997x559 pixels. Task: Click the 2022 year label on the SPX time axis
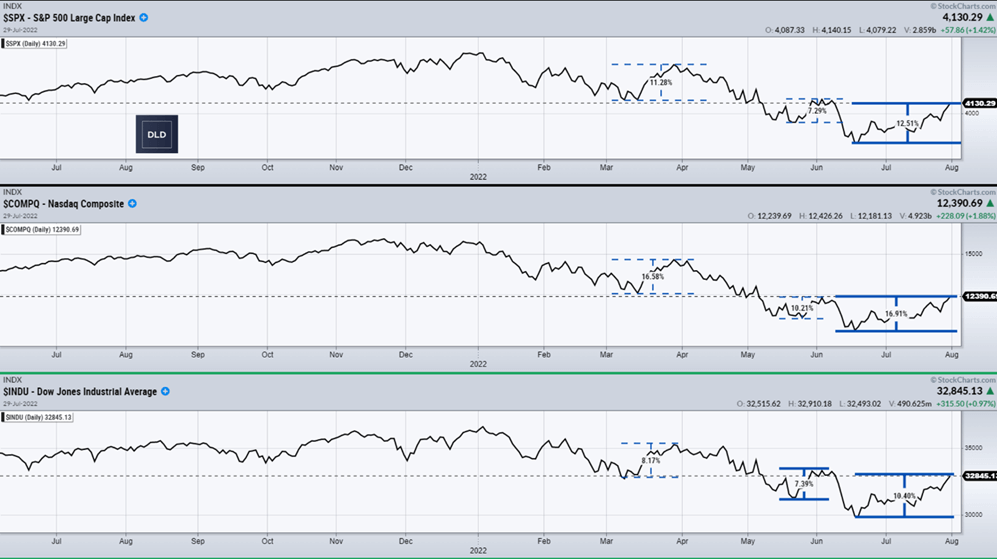click(478, 177)
